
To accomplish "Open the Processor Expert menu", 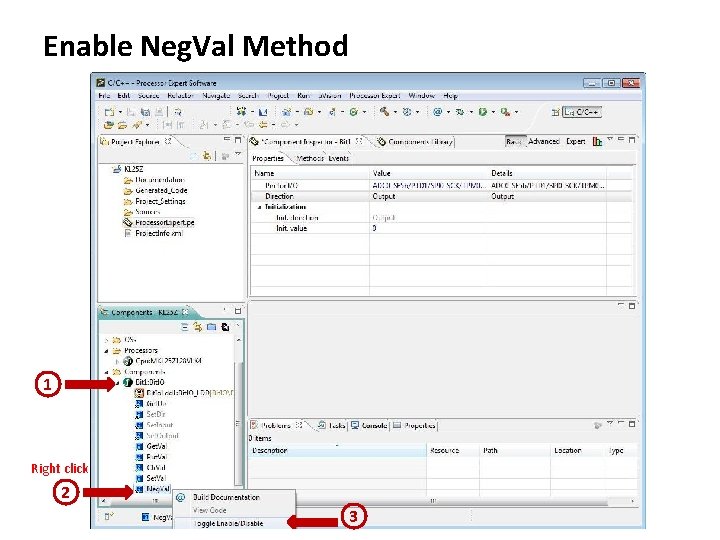I will coord(374,96).
